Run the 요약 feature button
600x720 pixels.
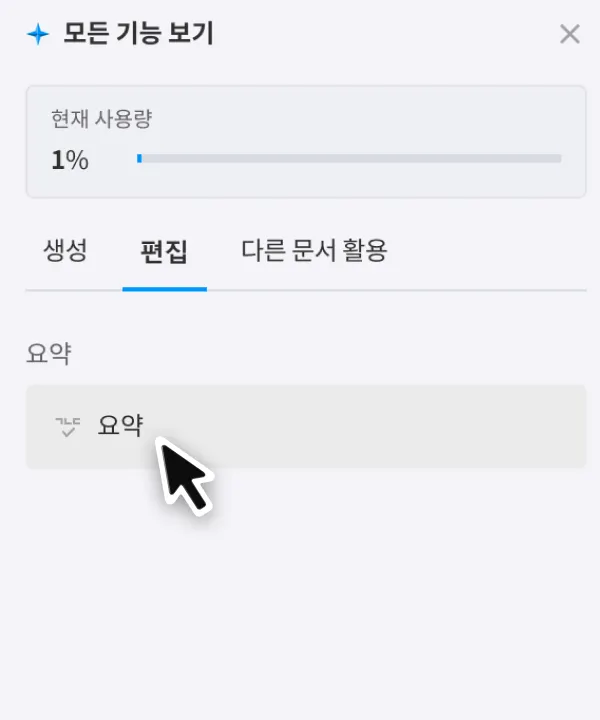pos(305,427)
